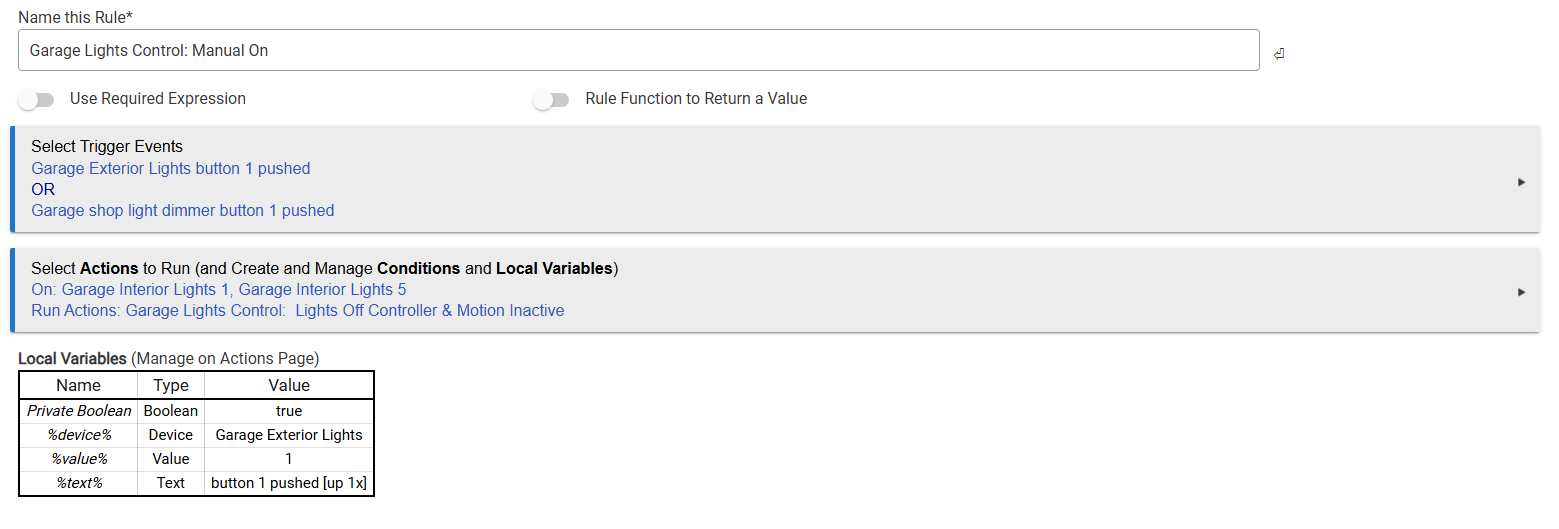Viewport: 1559px width, 529px height.
Task: Open Garage shop light dimmer trigger
Action: point(183,211)
